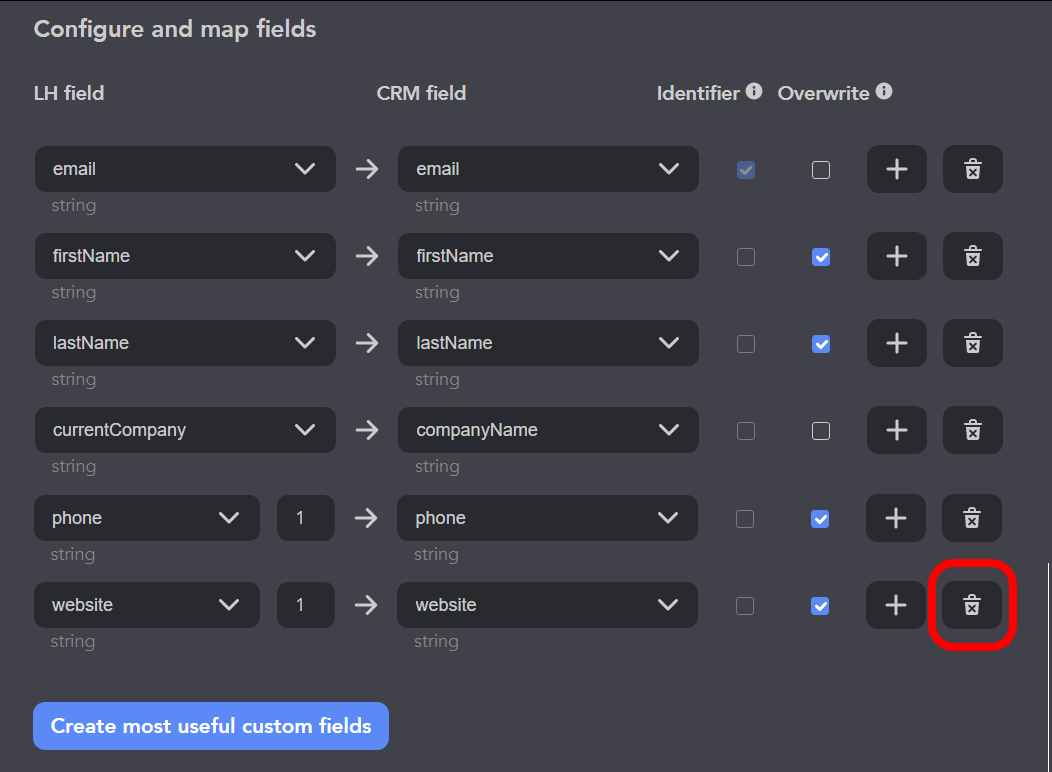Mark firstName as Identifier
This screenshot has height=772, width=1052.
745,257
